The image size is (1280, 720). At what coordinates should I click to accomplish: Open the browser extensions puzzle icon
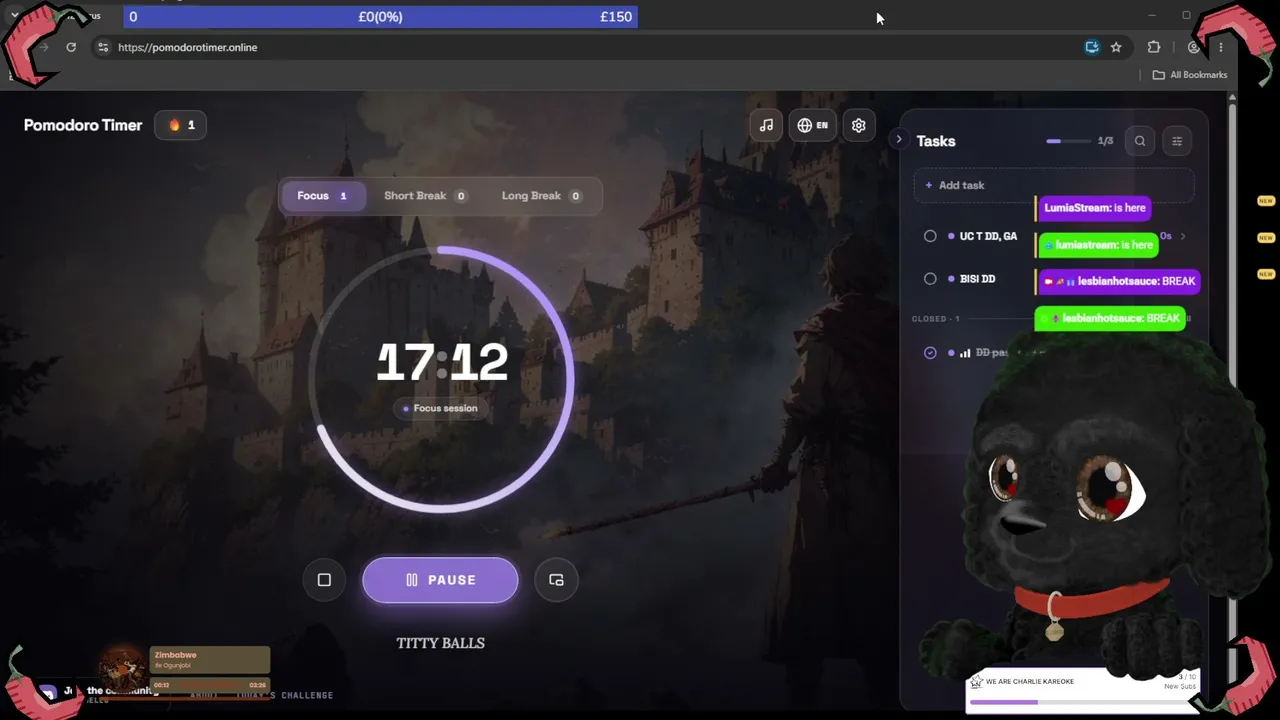(x=1154, y=47)
